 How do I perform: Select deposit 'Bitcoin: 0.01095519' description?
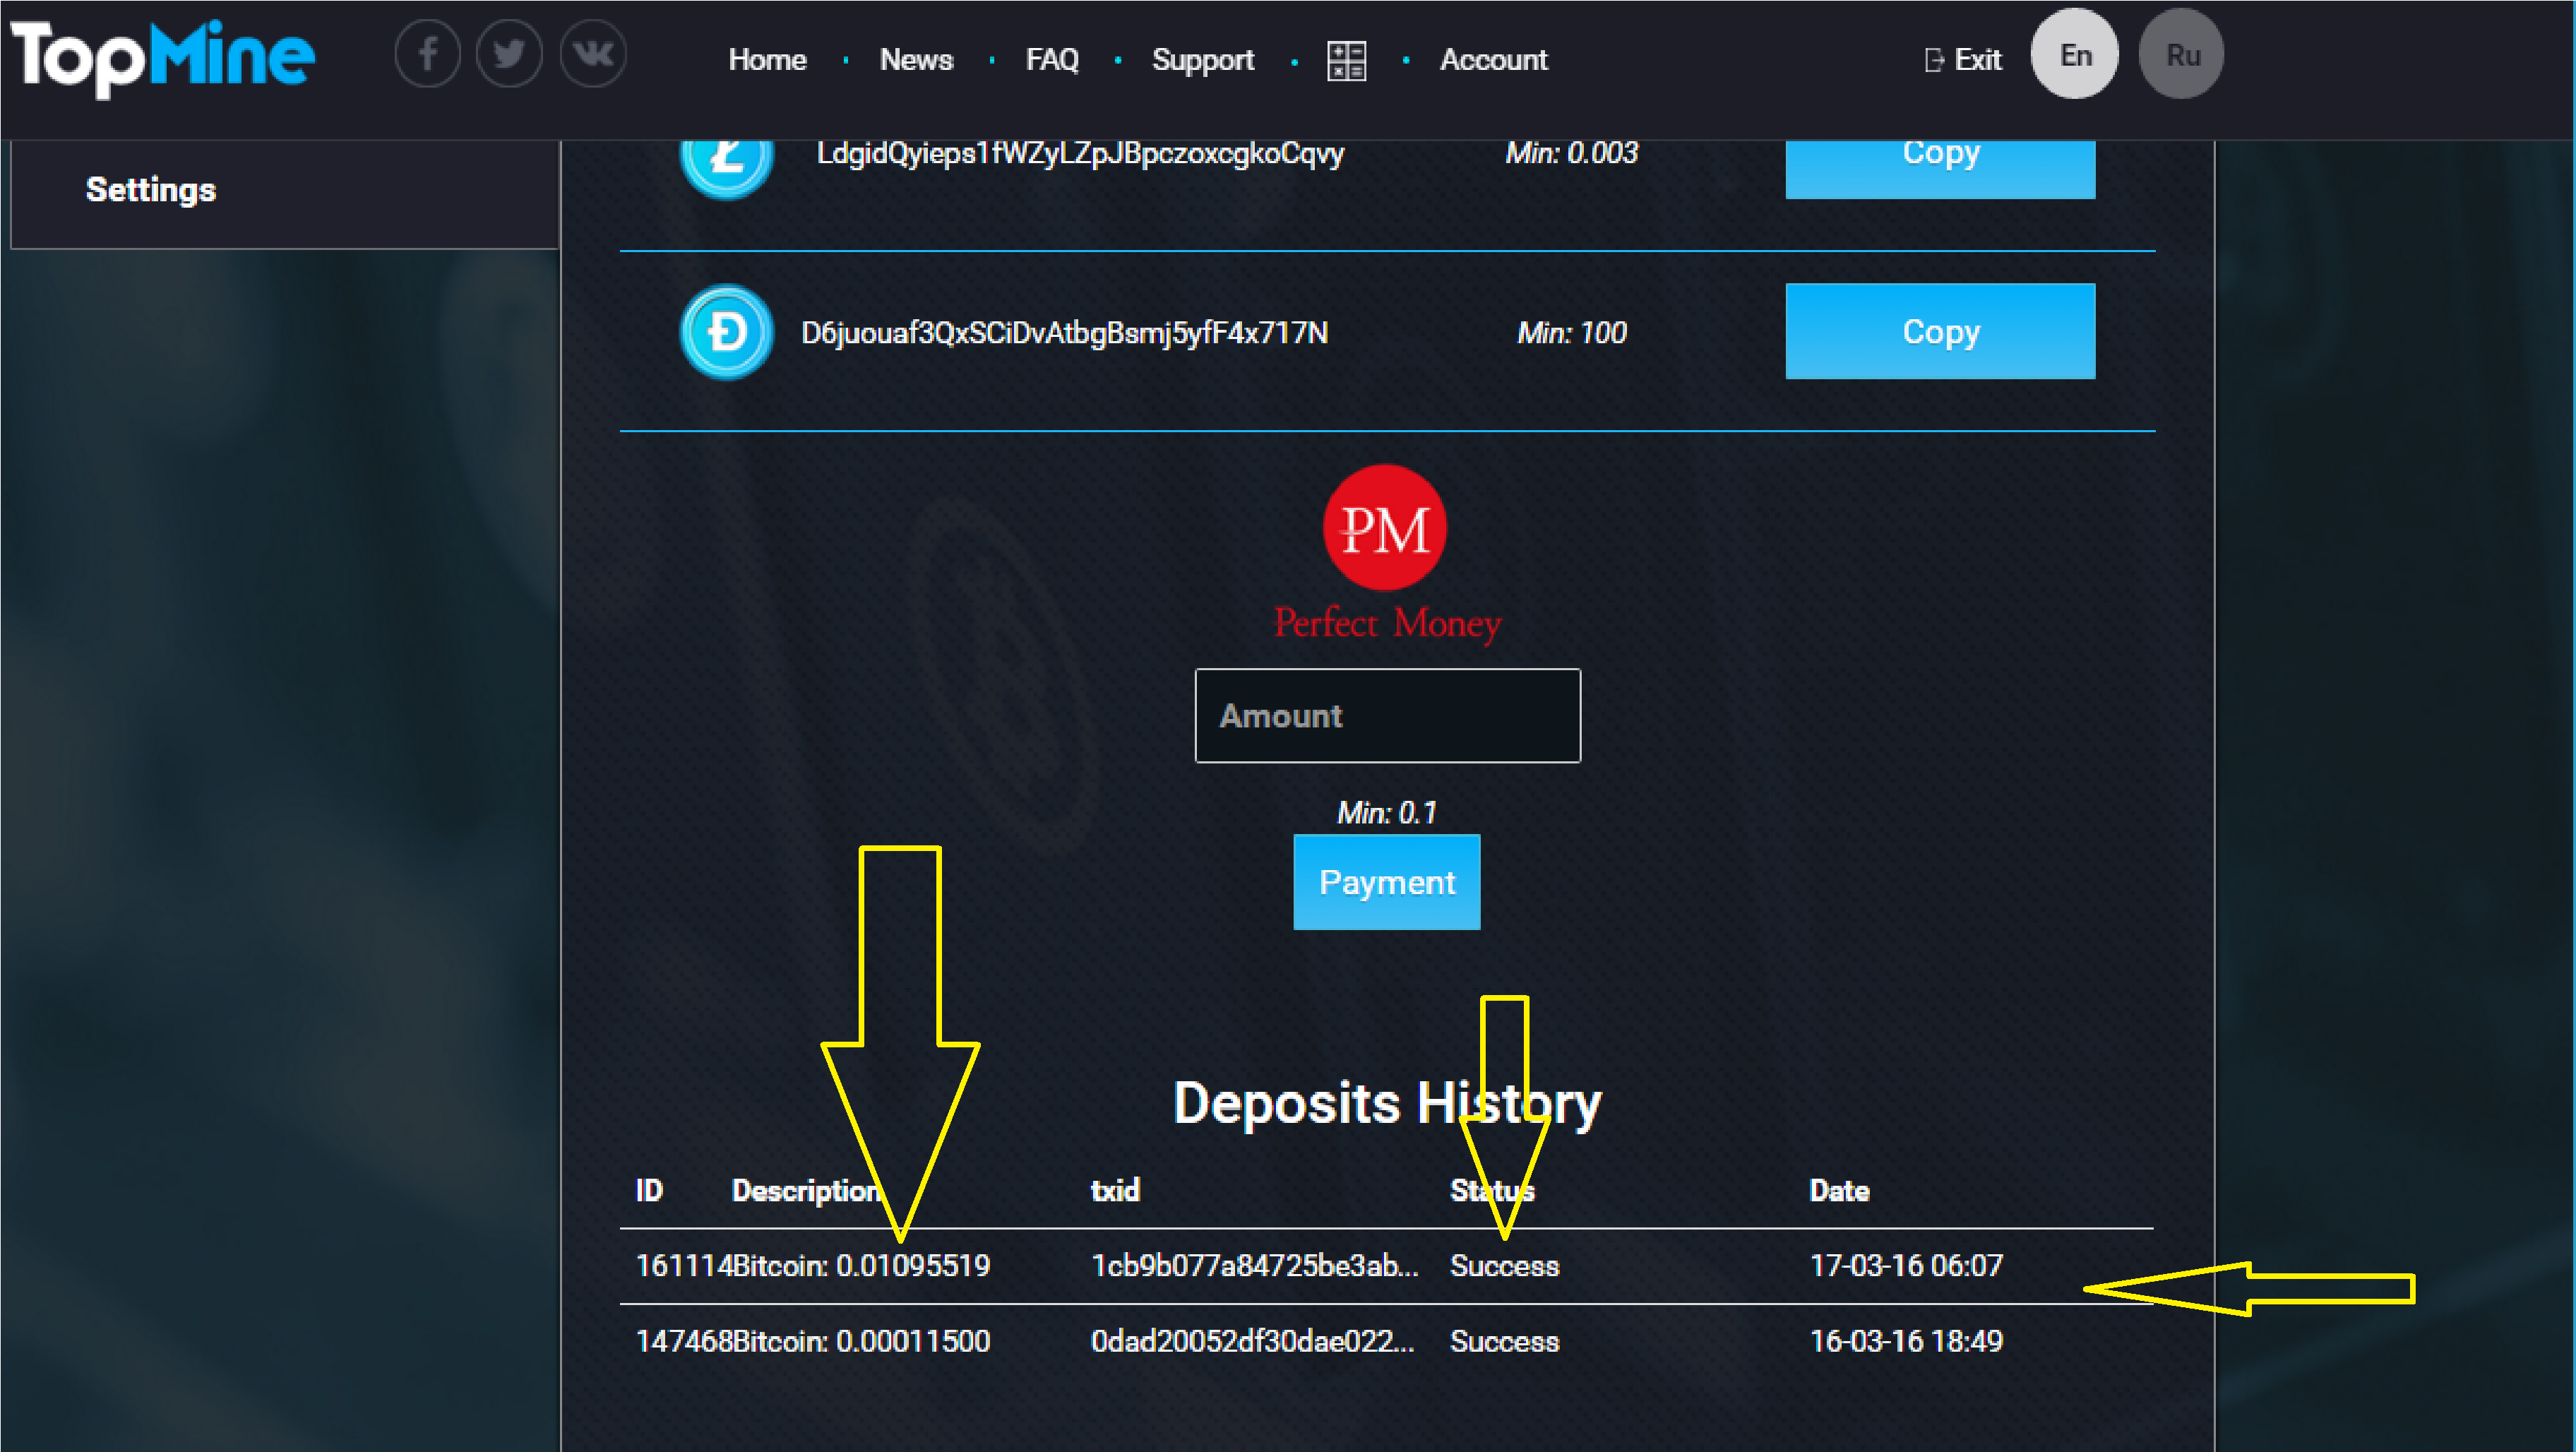point(861,1266)
